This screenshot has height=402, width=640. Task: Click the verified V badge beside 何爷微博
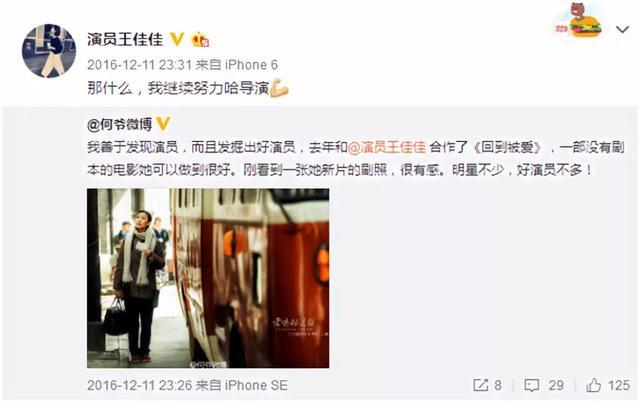[x=163, y=124]
